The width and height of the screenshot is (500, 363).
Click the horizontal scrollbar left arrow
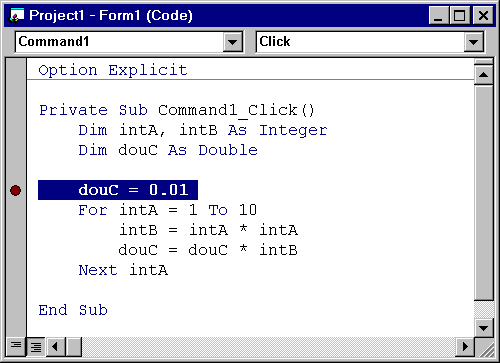pos(55,347)
